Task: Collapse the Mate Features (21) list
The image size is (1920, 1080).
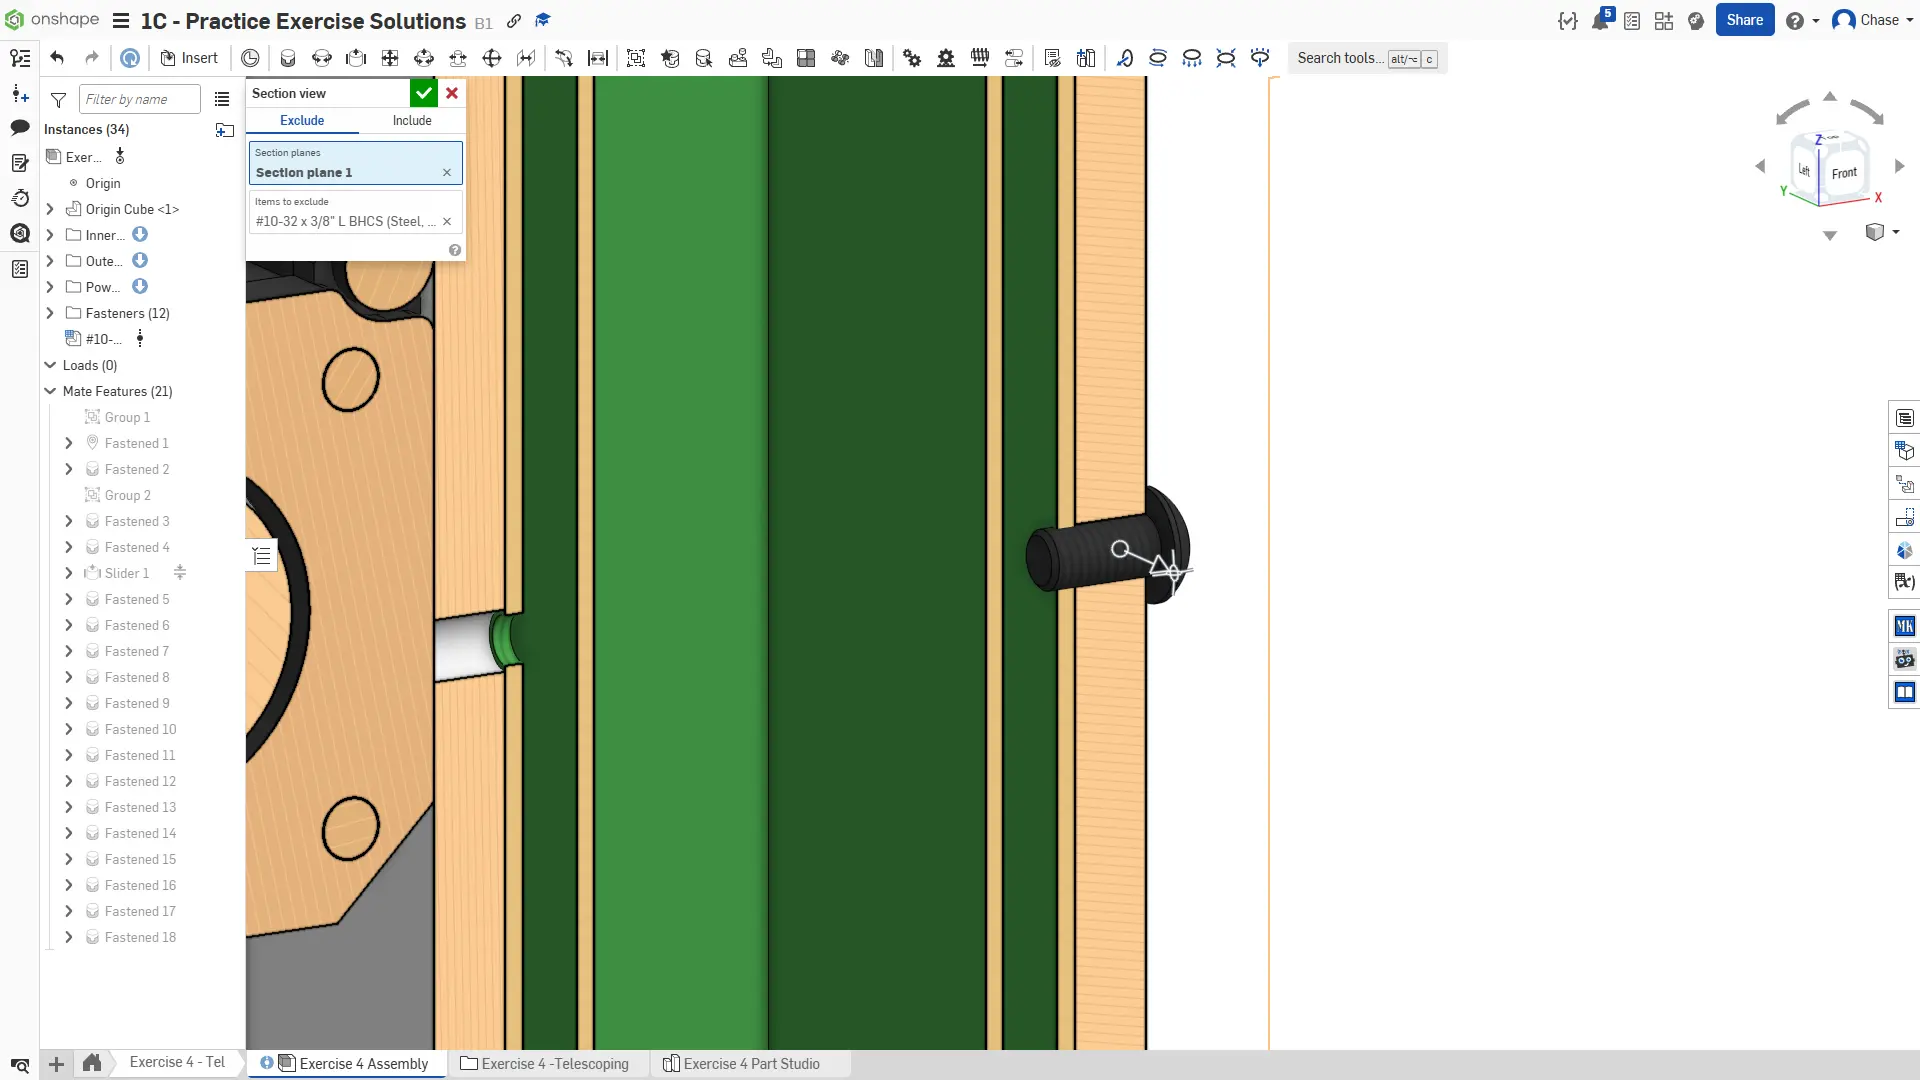Action: 50,391
